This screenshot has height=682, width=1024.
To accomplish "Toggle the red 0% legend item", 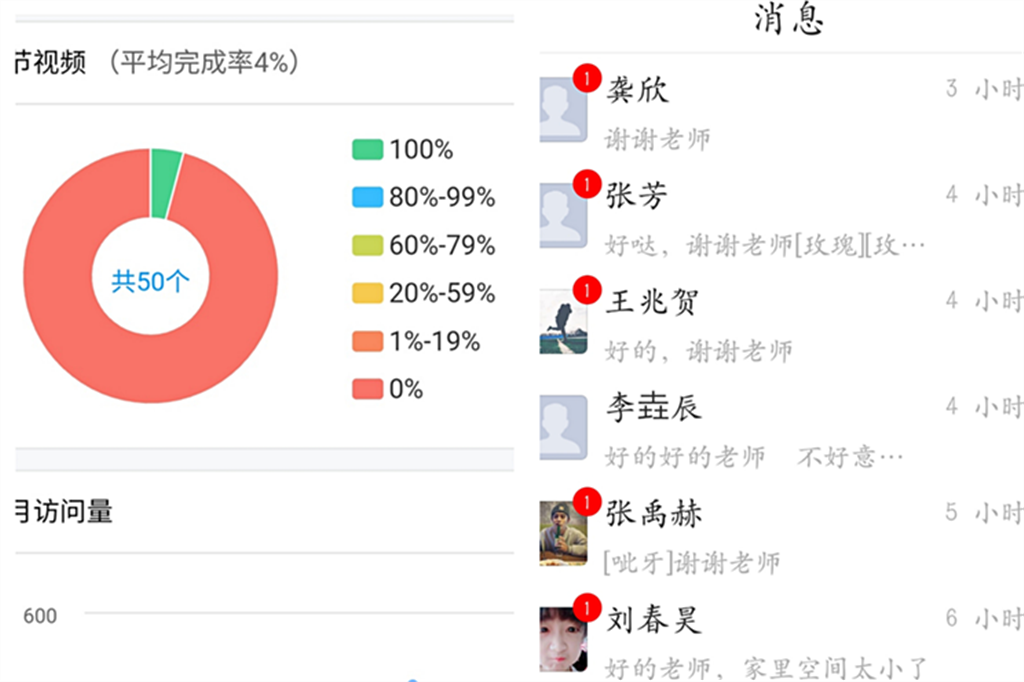I will point(388,389).
